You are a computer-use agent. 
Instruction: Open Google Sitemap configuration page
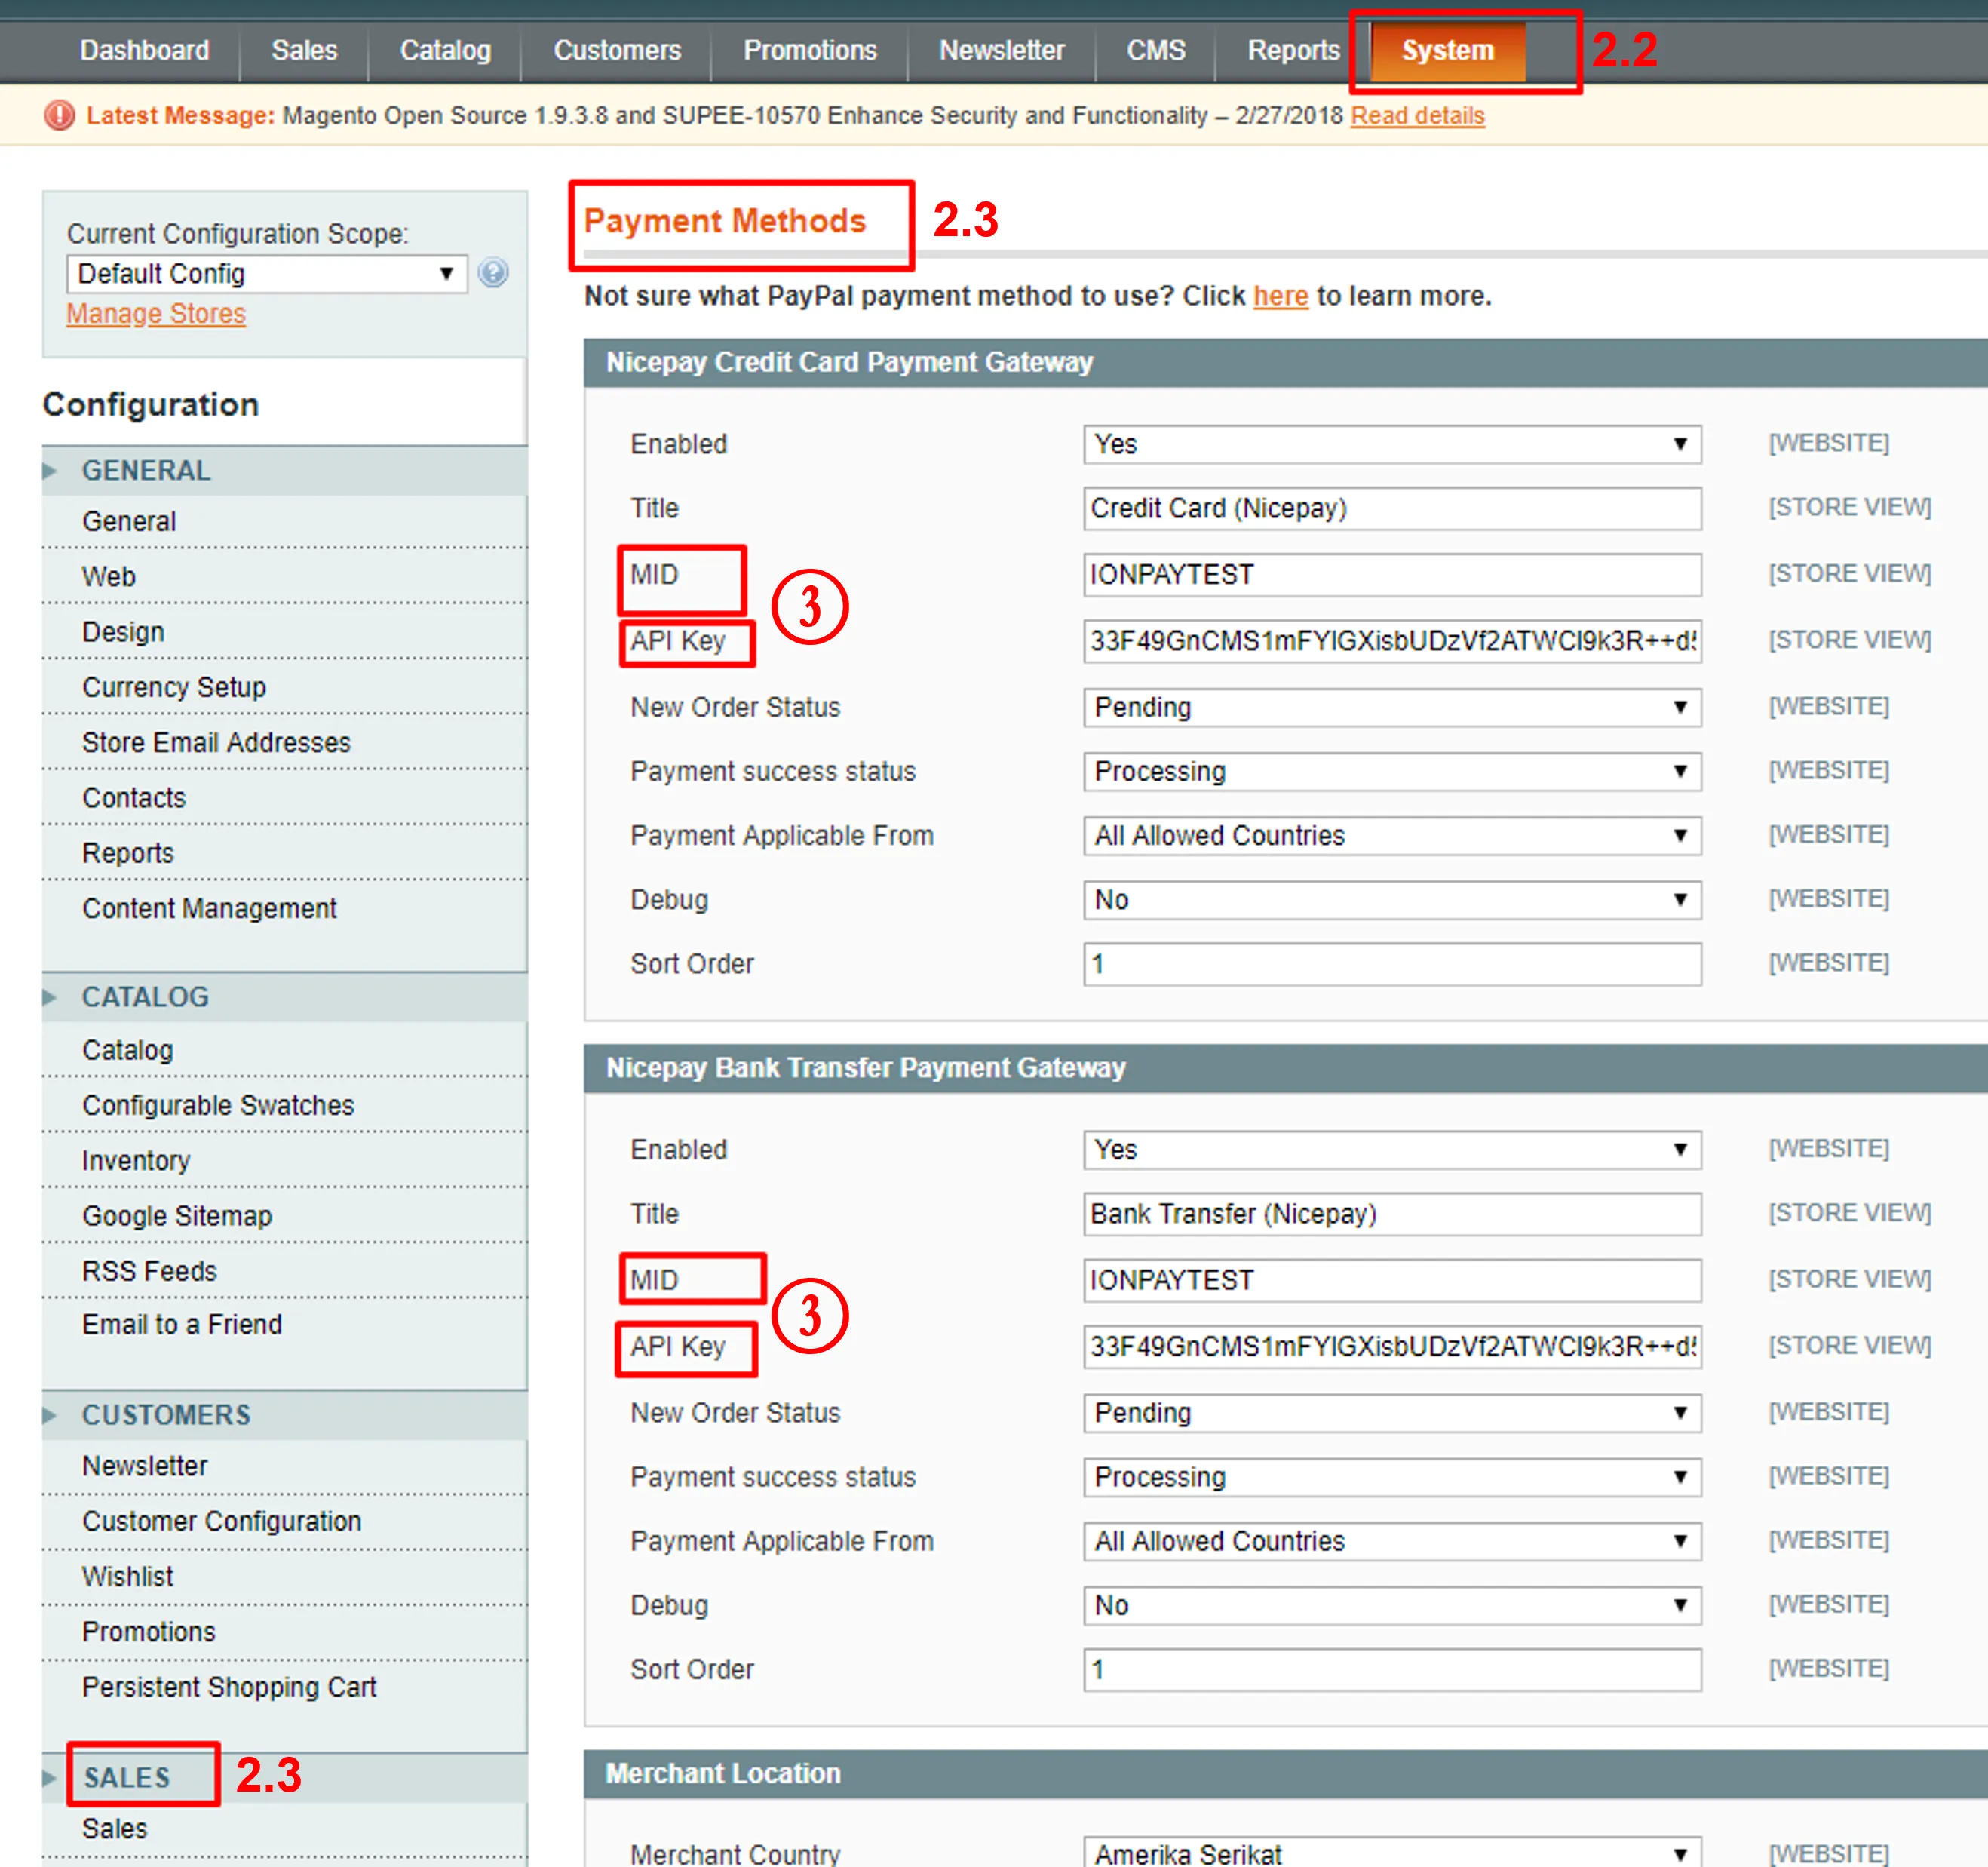pos(284,1215)
